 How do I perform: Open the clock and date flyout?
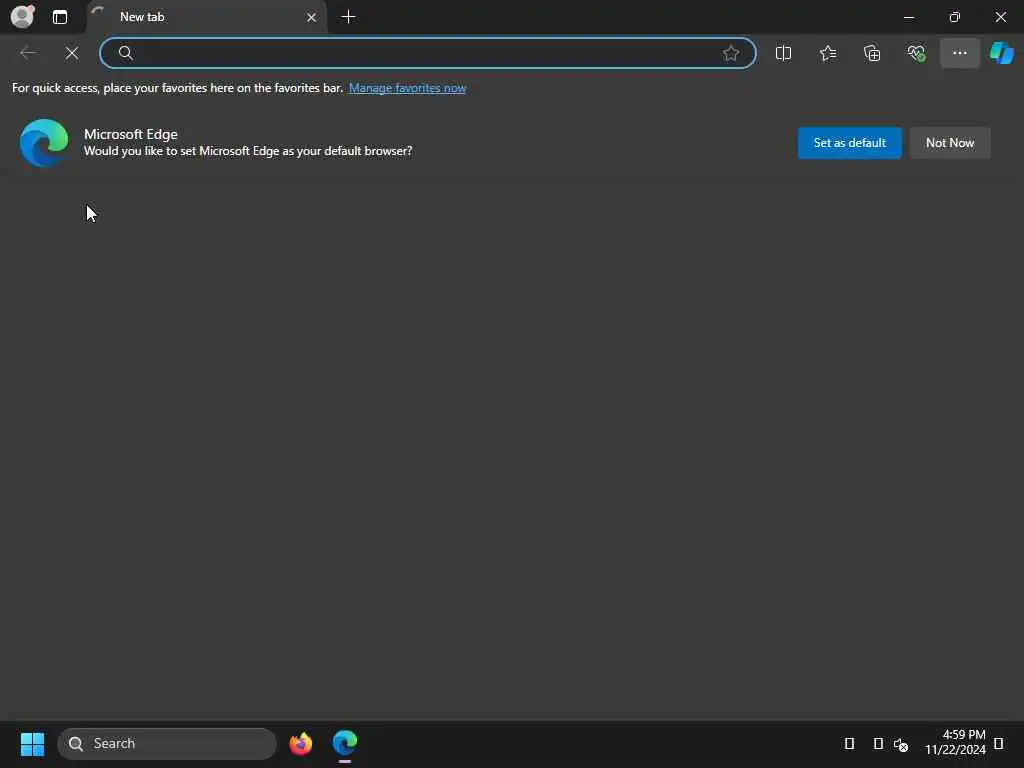(x=955, y=743)
